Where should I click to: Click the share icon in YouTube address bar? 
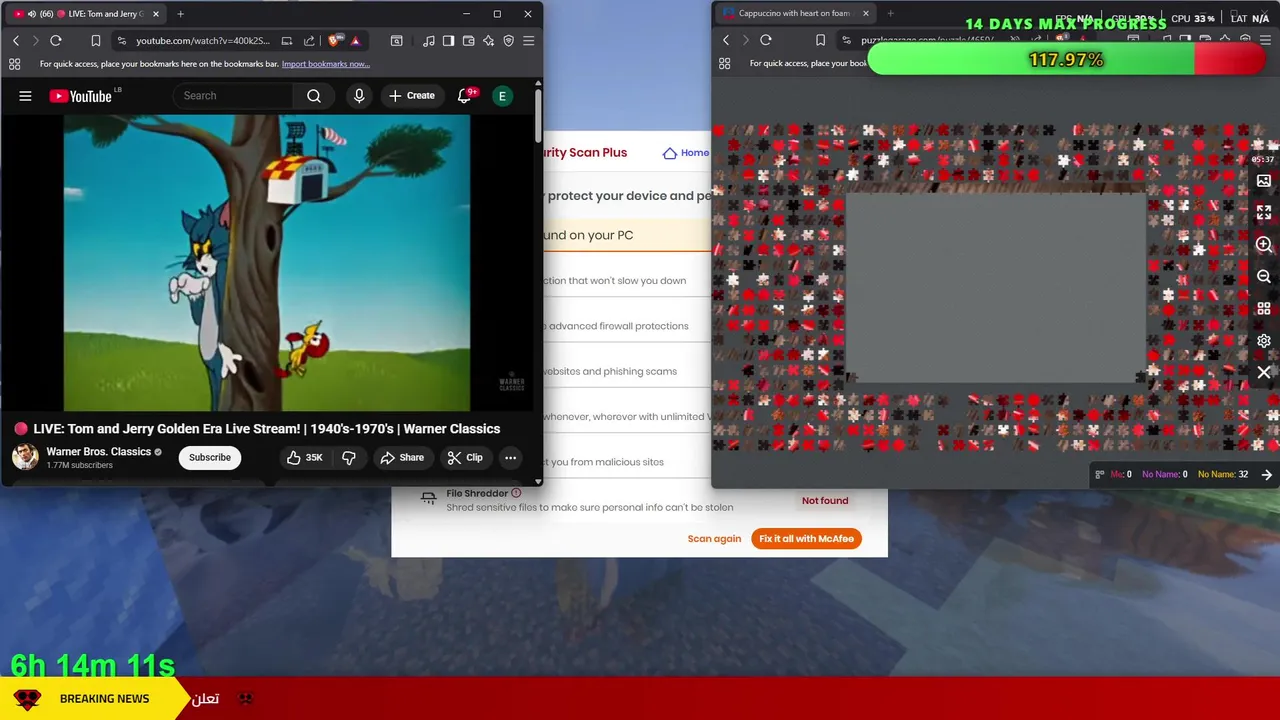coord(309,40)
